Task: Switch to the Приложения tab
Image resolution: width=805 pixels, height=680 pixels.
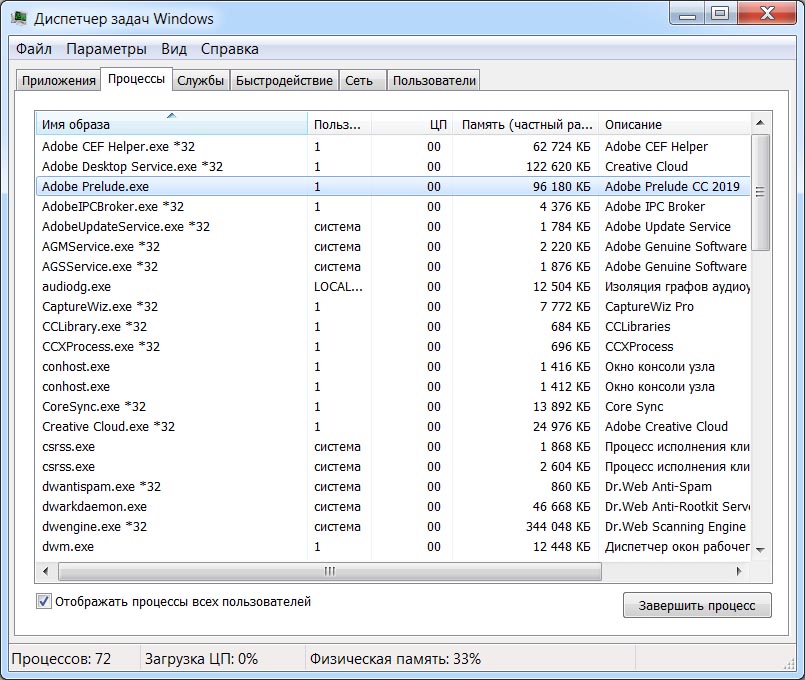Action: pyautogui.click(x=59, y=81)
